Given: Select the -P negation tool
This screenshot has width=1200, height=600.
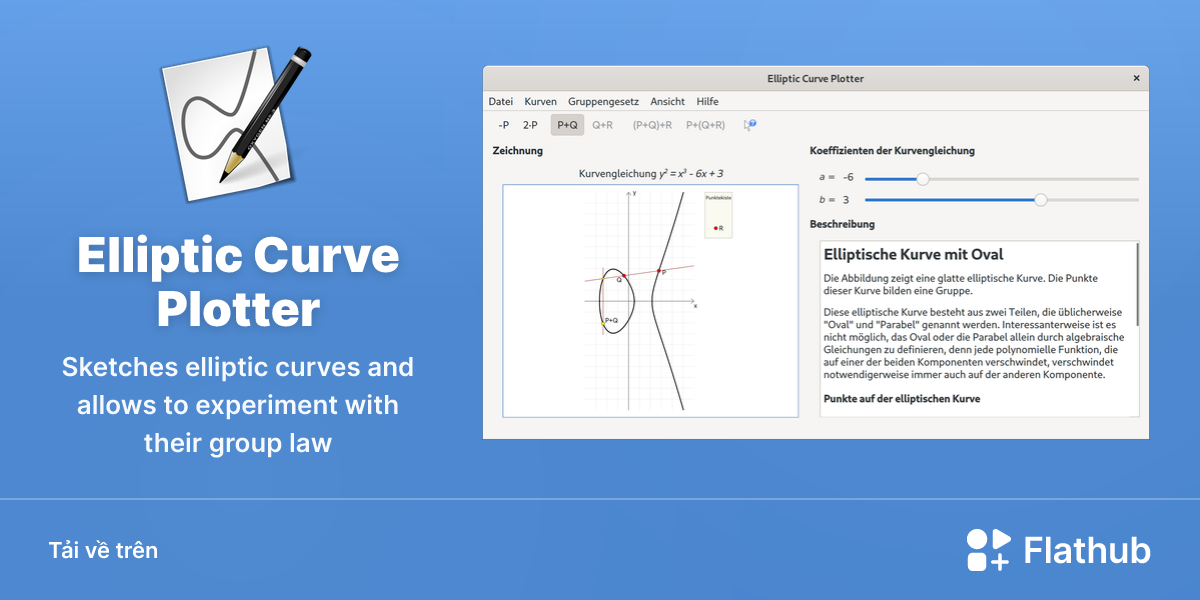Looking at the screenshot, I should [503, 125].
